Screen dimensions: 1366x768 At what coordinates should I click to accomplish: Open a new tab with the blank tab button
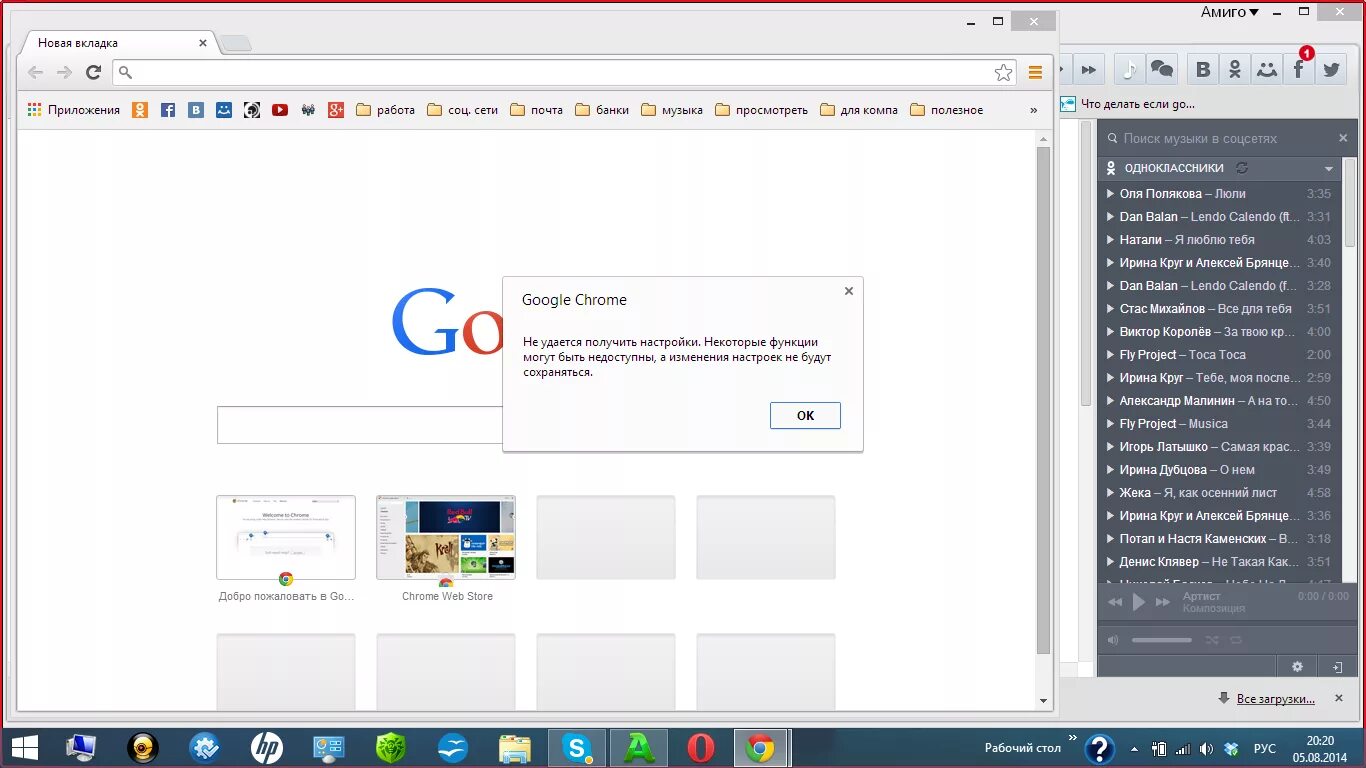point(235,43)
